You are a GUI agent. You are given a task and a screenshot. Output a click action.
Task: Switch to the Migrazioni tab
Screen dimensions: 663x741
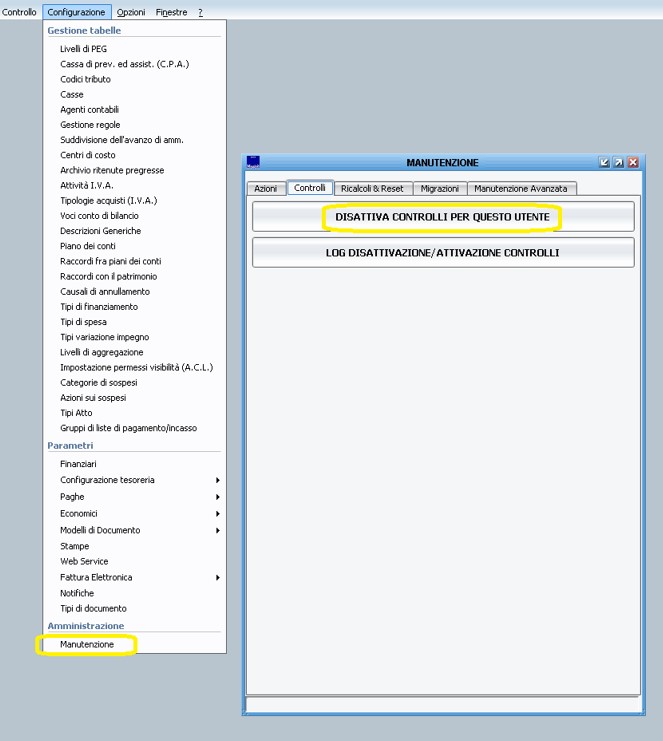pos(440,189)
